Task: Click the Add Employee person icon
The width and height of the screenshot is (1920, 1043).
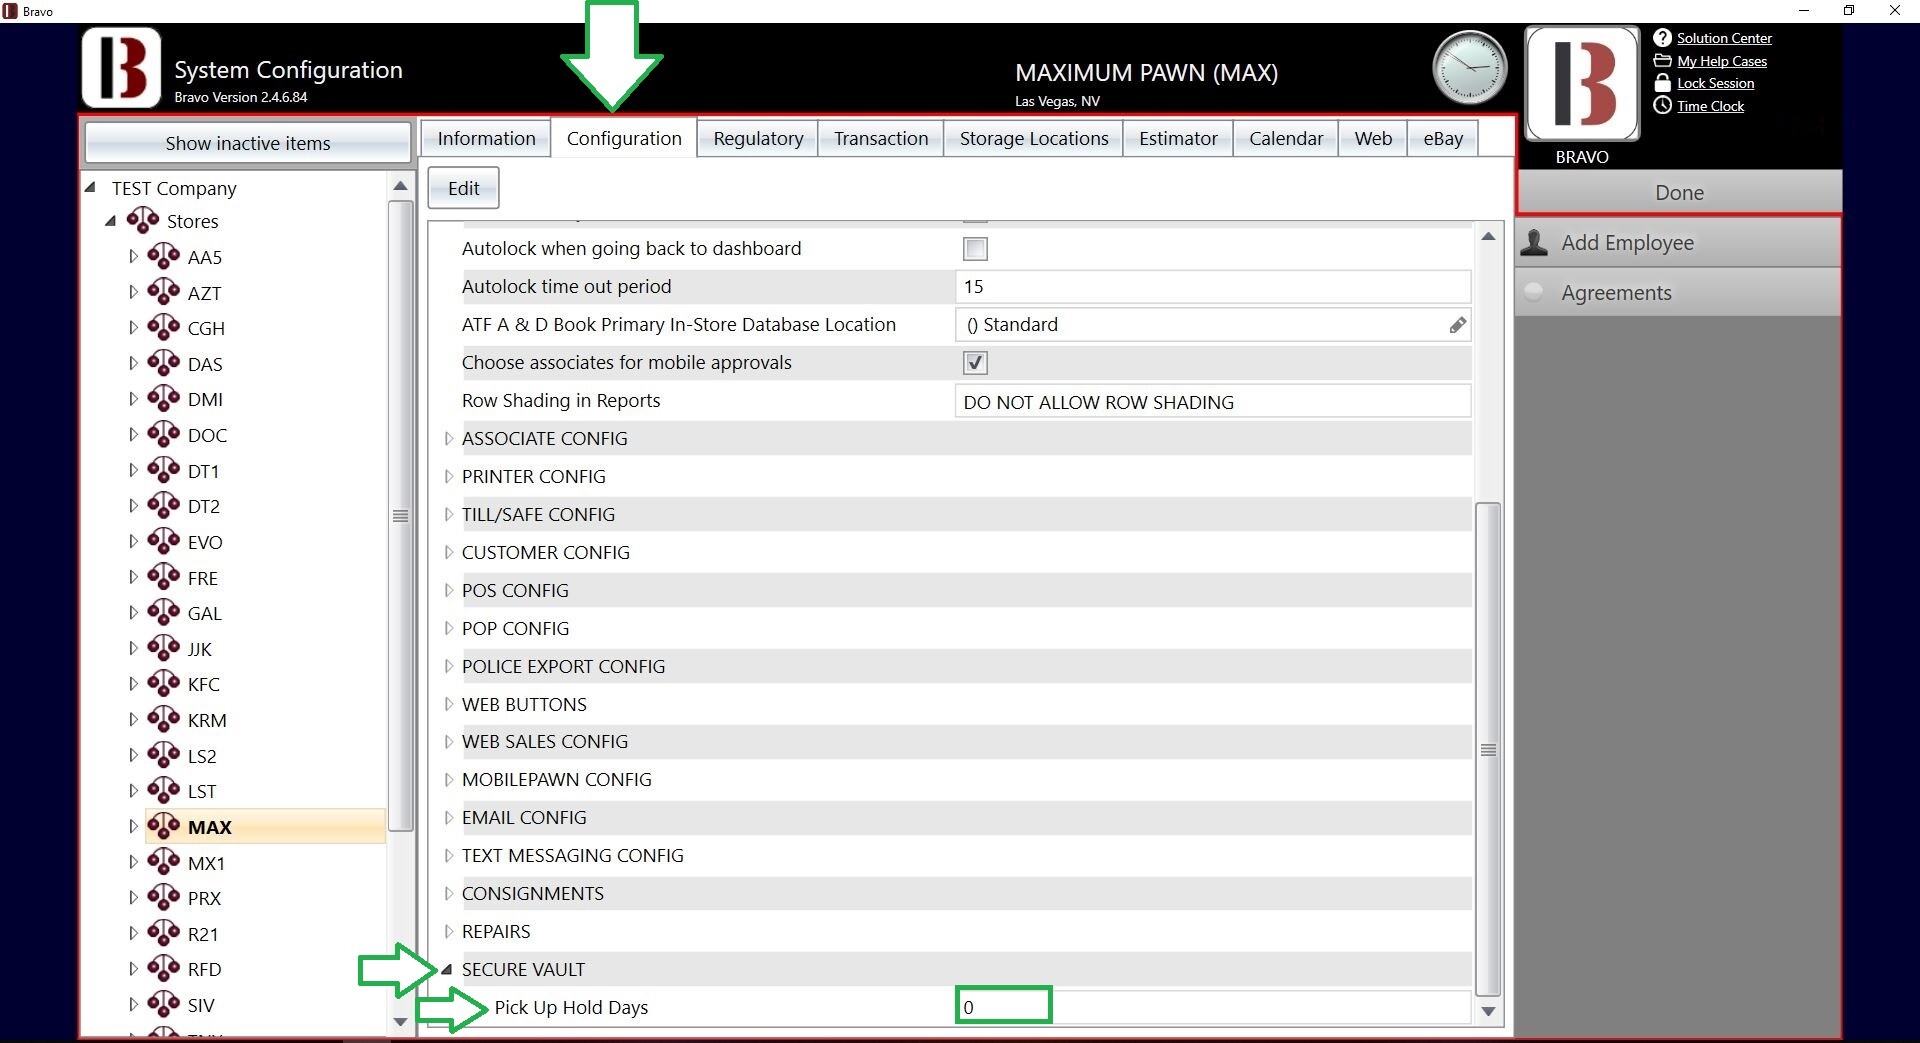Action: coord(1534,242)
